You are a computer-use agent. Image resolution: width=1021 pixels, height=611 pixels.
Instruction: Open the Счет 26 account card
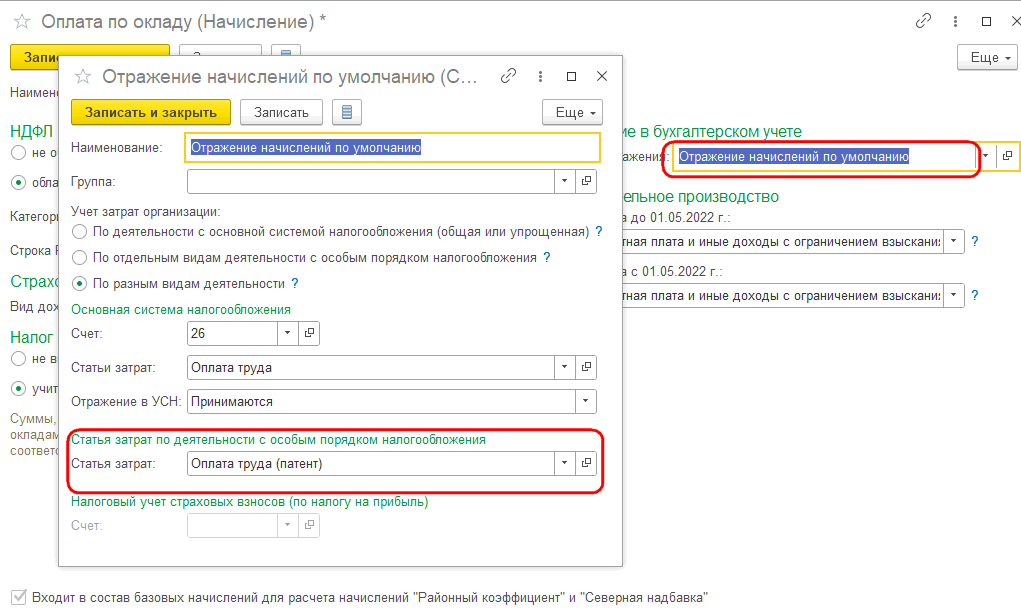coord(309,334)
